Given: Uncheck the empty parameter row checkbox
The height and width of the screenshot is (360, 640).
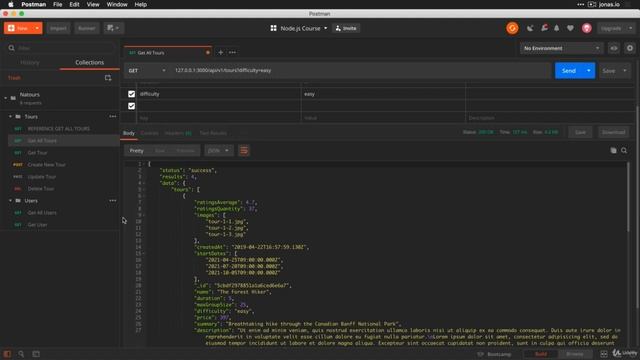Looking at the screenshot, I should tap(131, 106).
